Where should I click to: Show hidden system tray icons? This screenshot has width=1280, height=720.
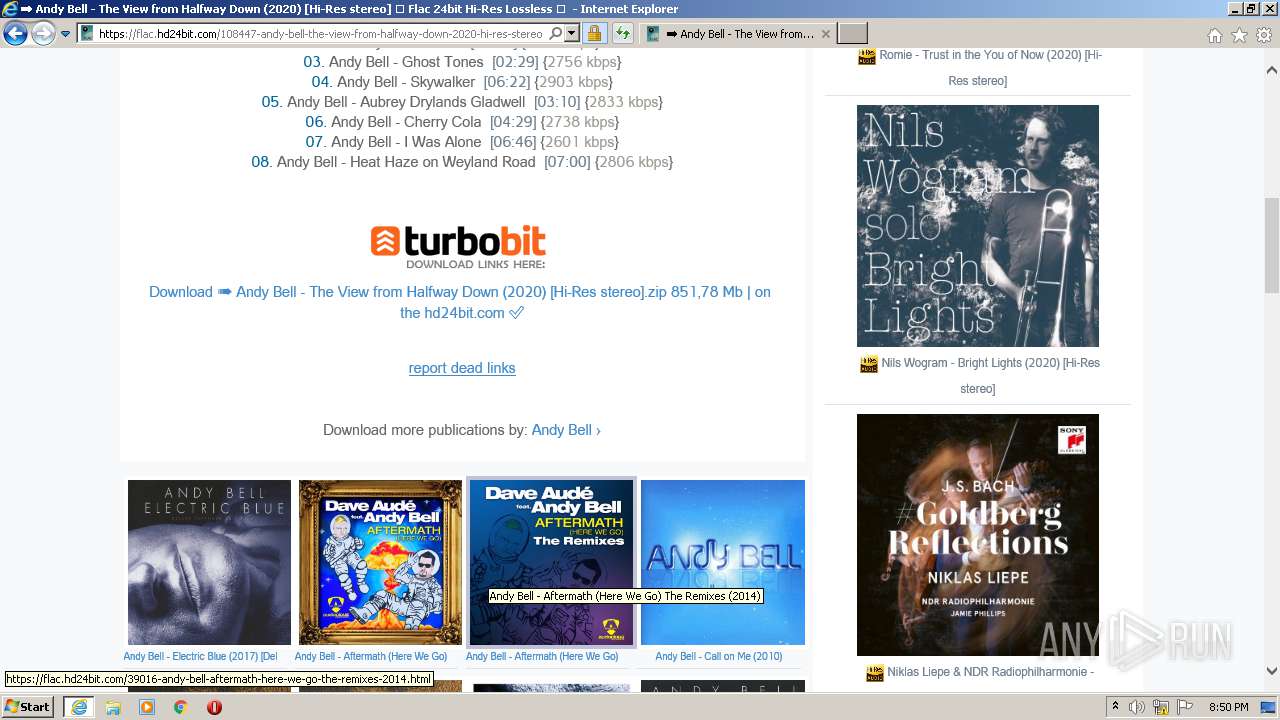[x=1116, y=707]
